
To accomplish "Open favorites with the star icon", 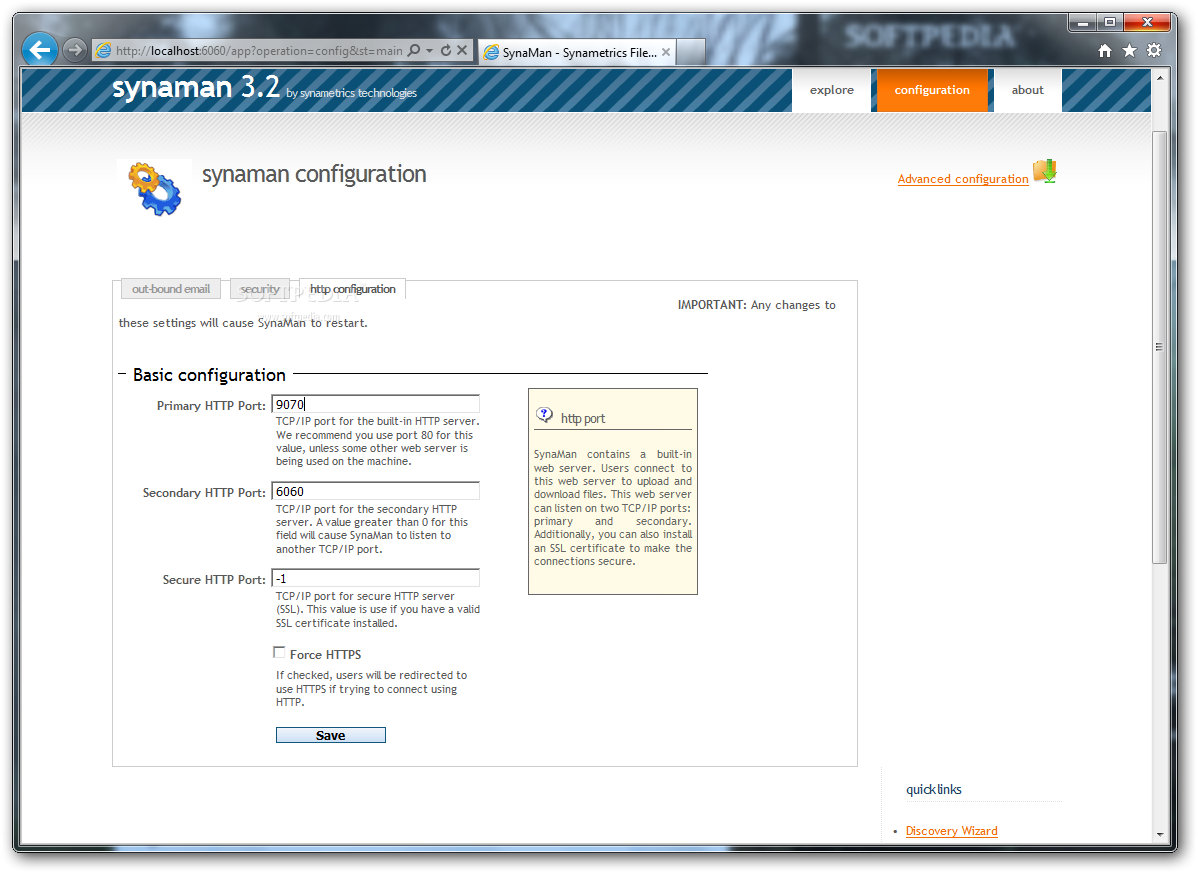I will click(x=1129, y=50).
